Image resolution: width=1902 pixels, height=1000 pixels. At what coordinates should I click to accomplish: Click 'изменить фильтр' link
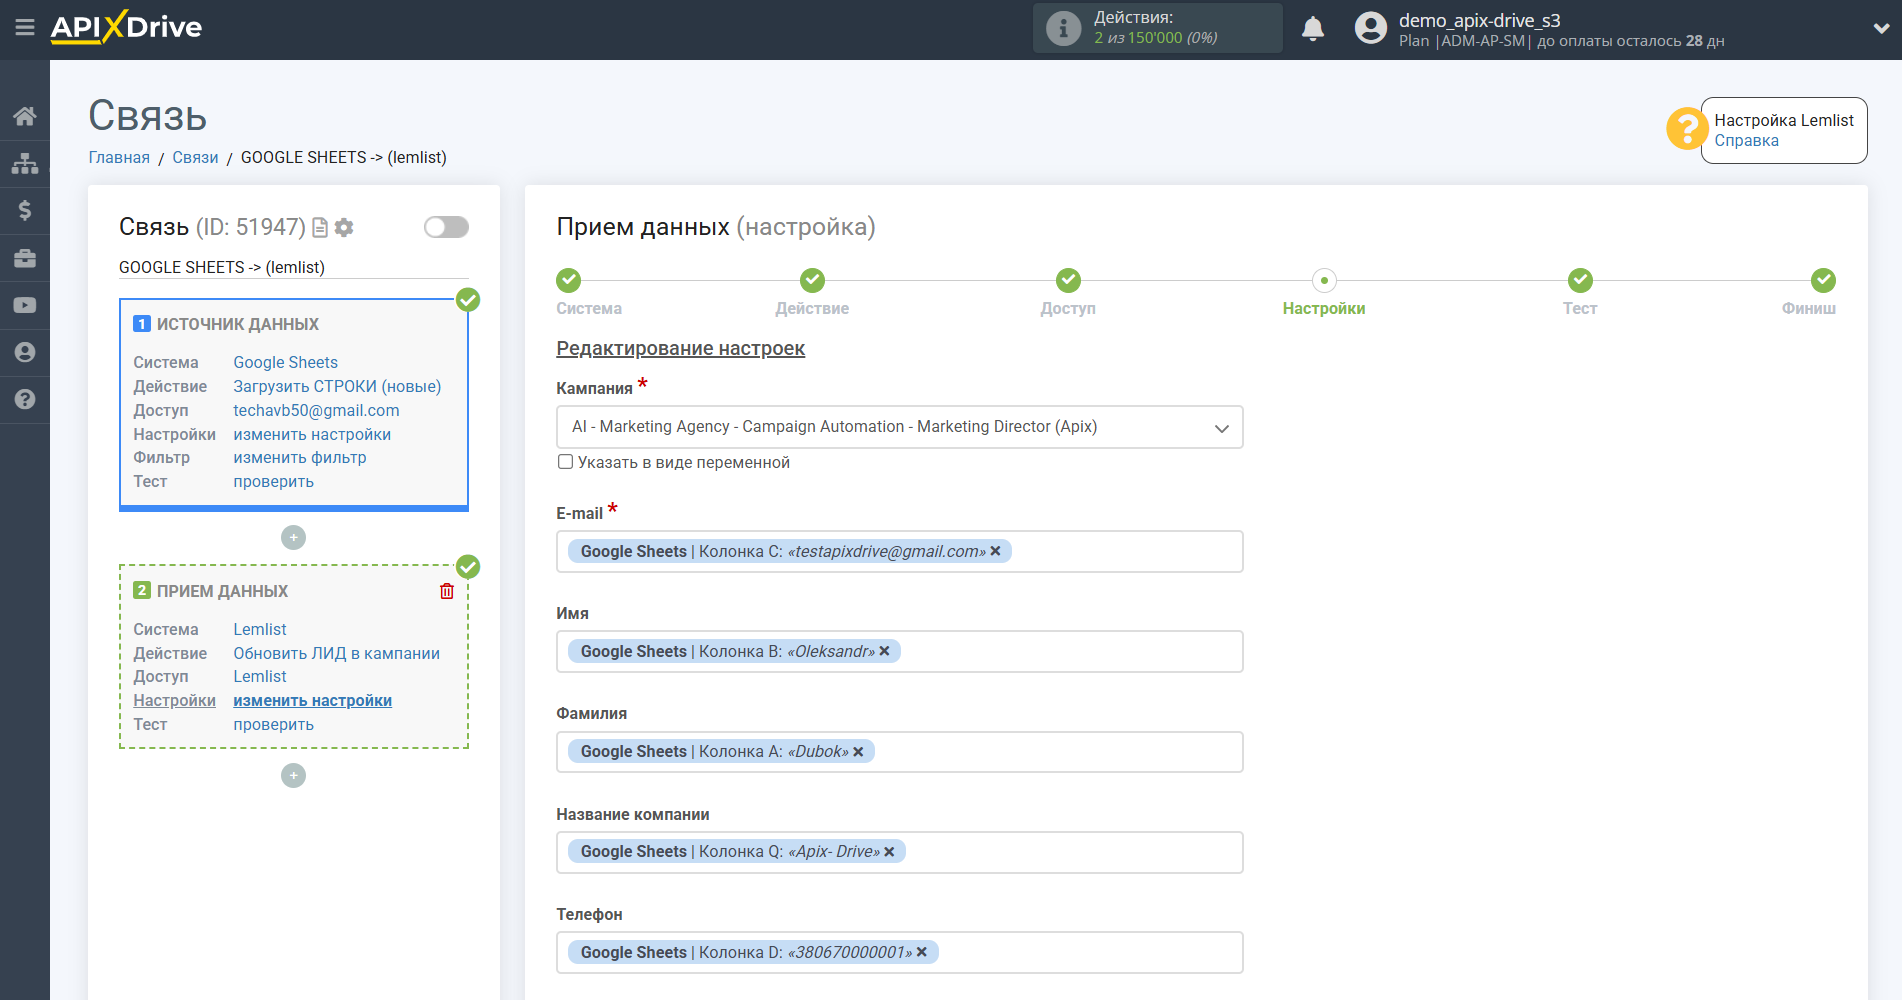300,457
